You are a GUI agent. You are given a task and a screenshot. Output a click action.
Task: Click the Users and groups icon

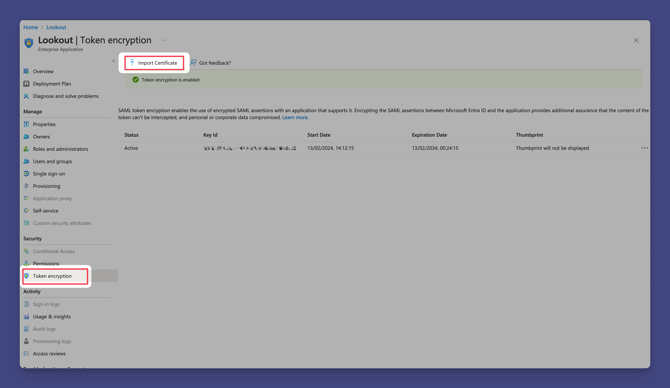tap(26, 162)
